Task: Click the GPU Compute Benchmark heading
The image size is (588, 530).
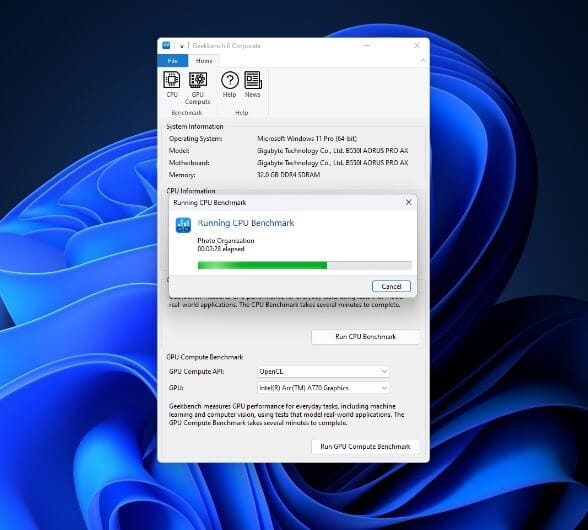Action: 205,357
